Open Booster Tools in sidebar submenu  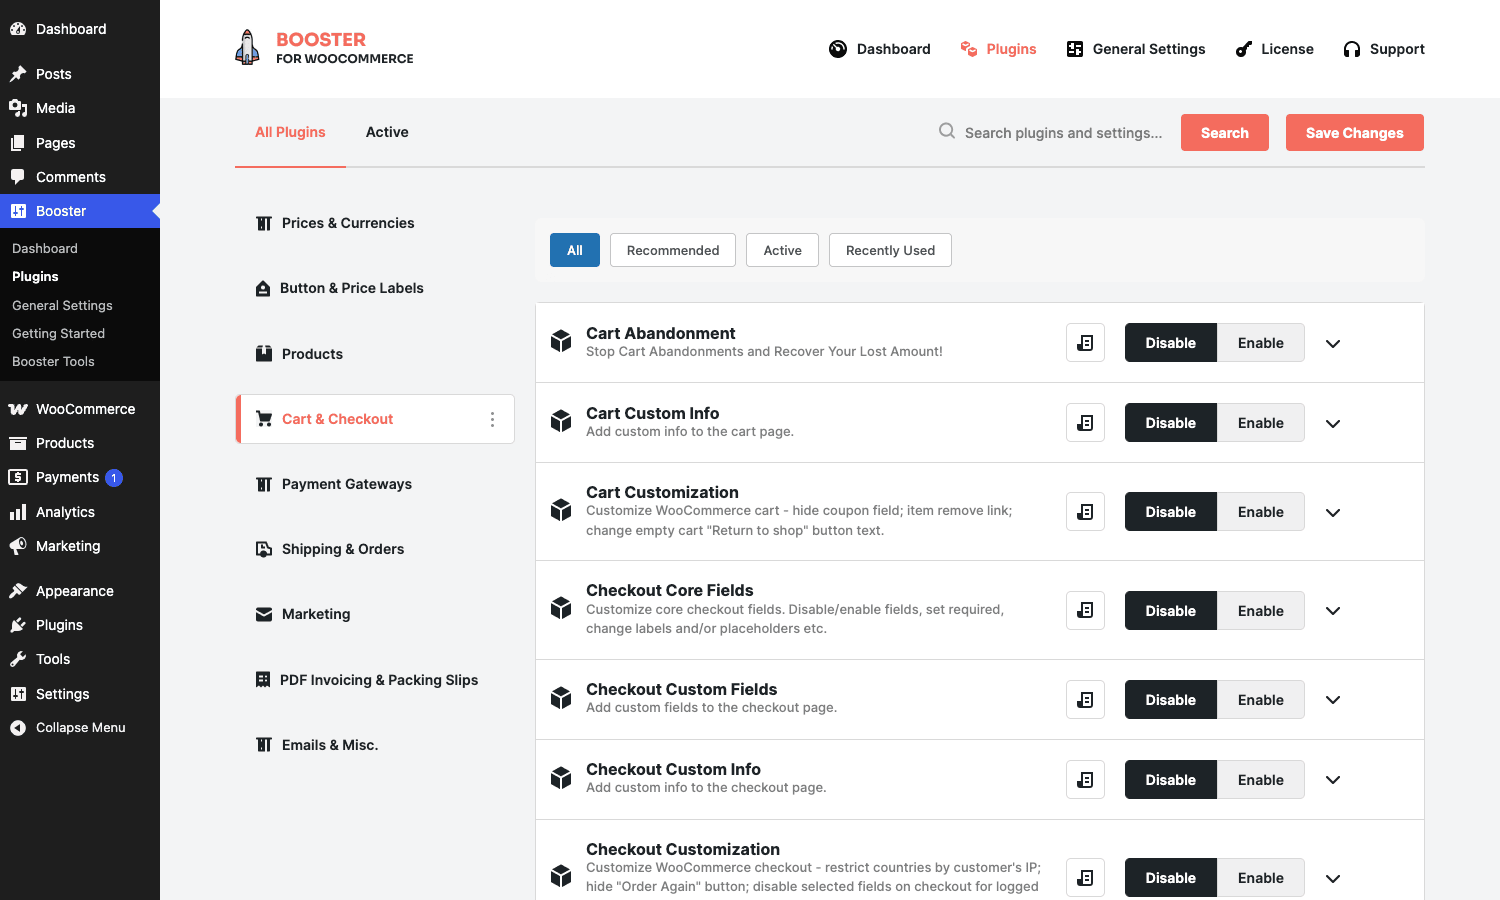pyautogui.click(x=53, y=361)
